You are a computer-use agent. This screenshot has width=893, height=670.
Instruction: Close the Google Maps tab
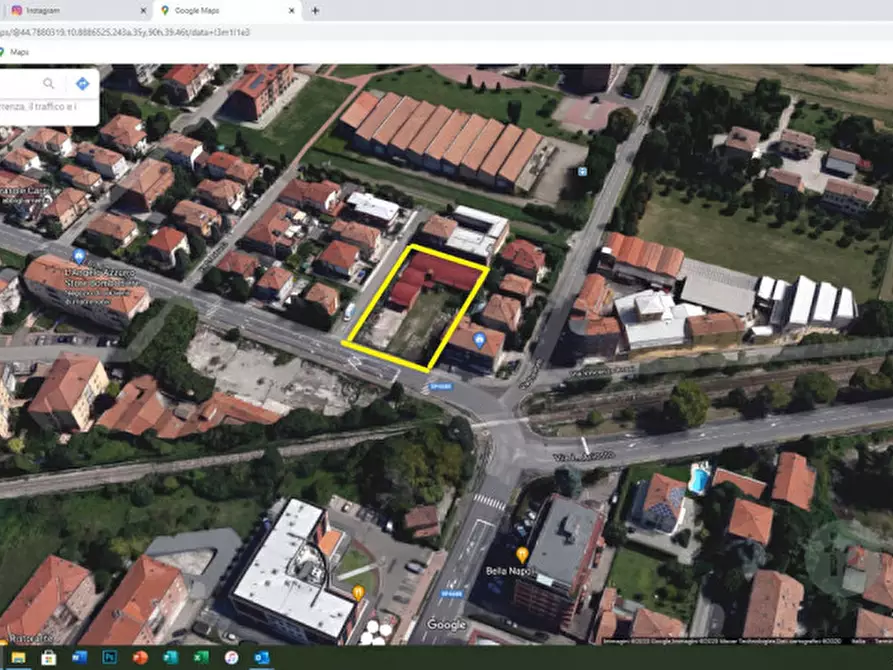292,10
